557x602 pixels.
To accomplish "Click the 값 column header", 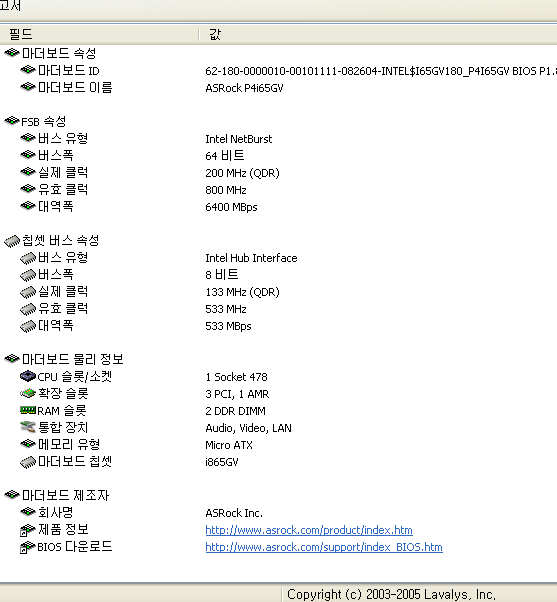I will click(378, 34).
